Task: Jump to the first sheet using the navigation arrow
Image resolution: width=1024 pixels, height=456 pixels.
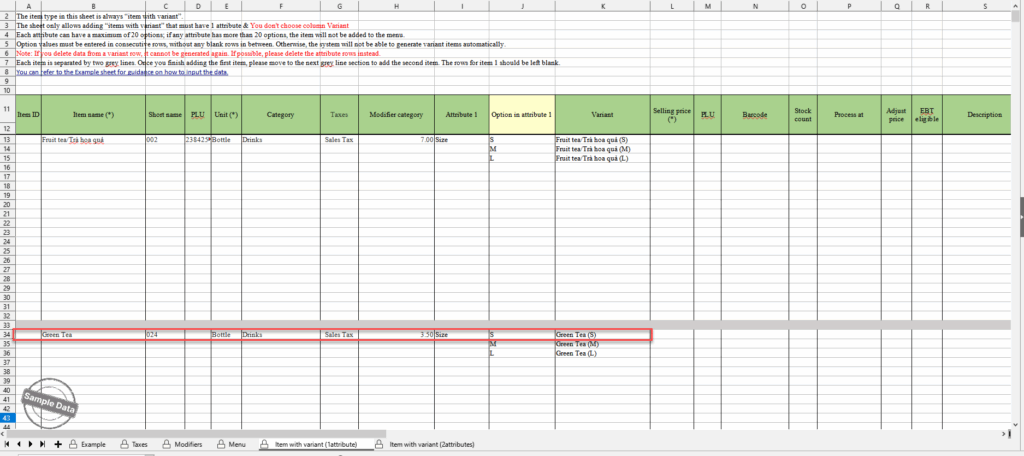Action: [x=7, y=442]
